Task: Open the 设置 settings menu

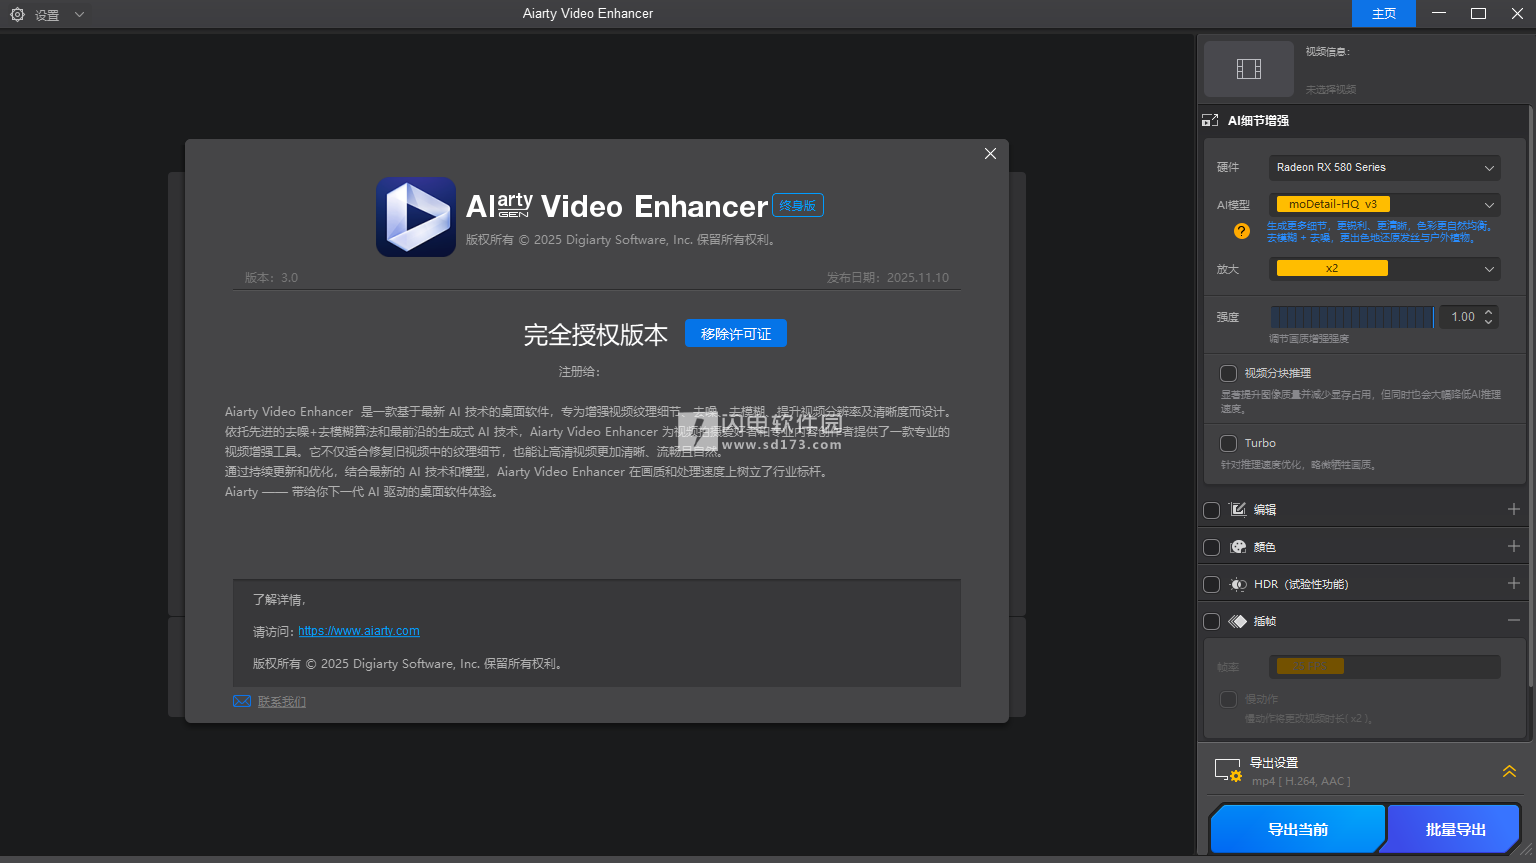Action: [x=47, y=15]
